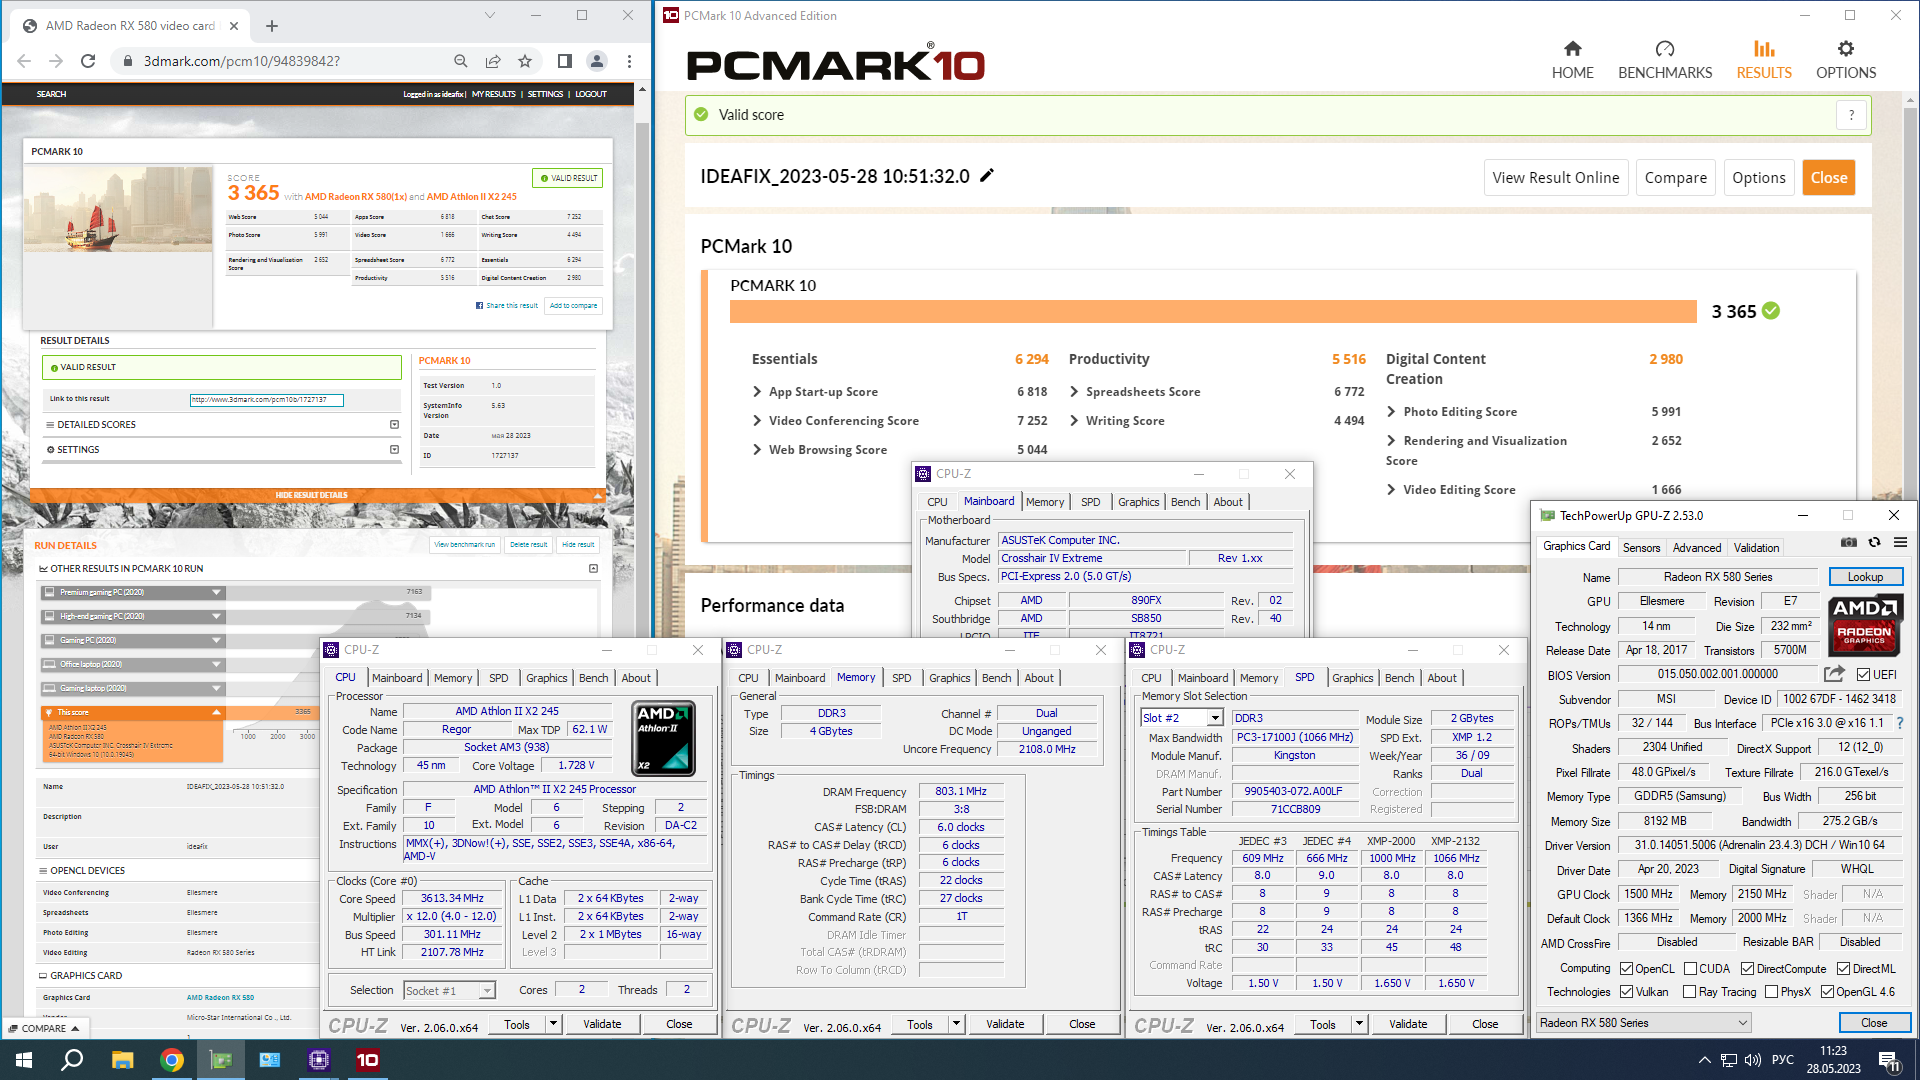Switch to PCMark 10 from the taskbar
The width and height of the screenshot is (1920, 1080).
pos(368,1060)
